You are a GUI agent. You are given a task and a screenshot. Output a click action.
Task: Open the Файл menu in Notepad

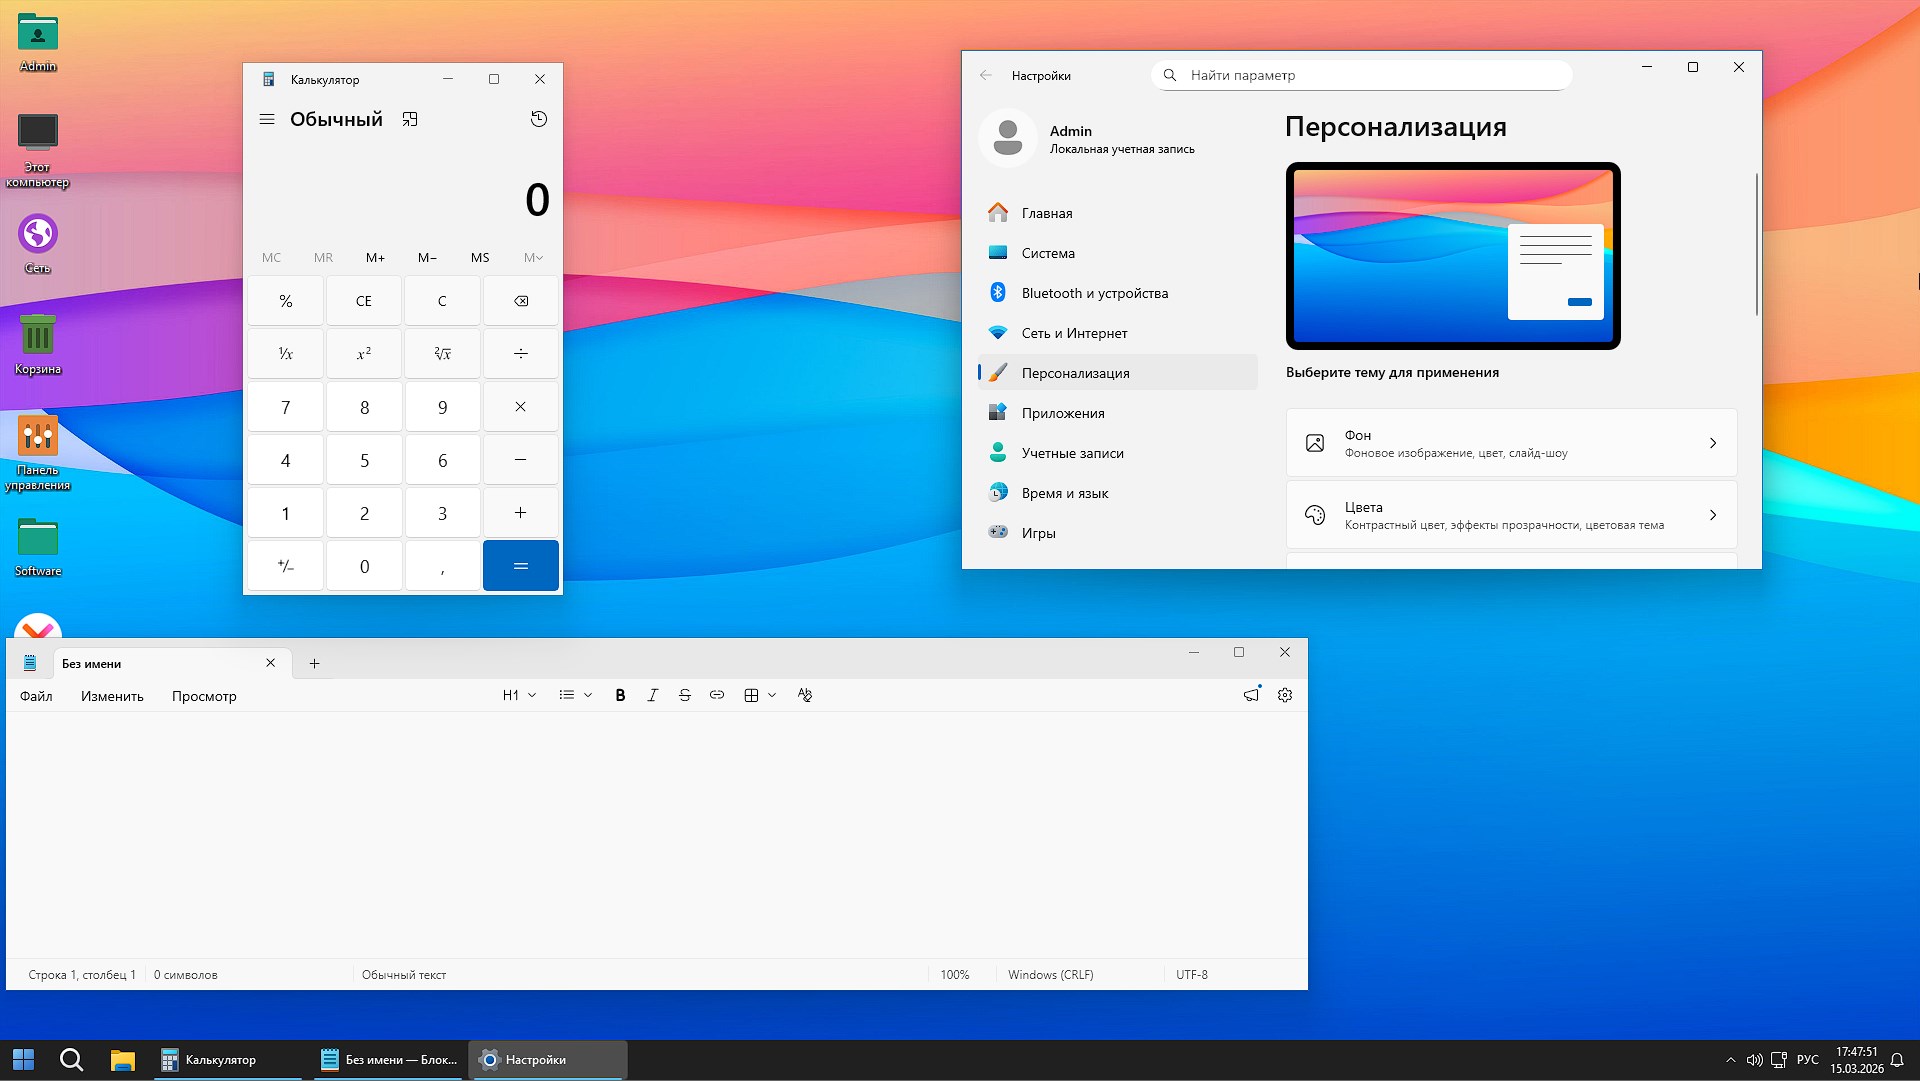(x=36, y=696)
